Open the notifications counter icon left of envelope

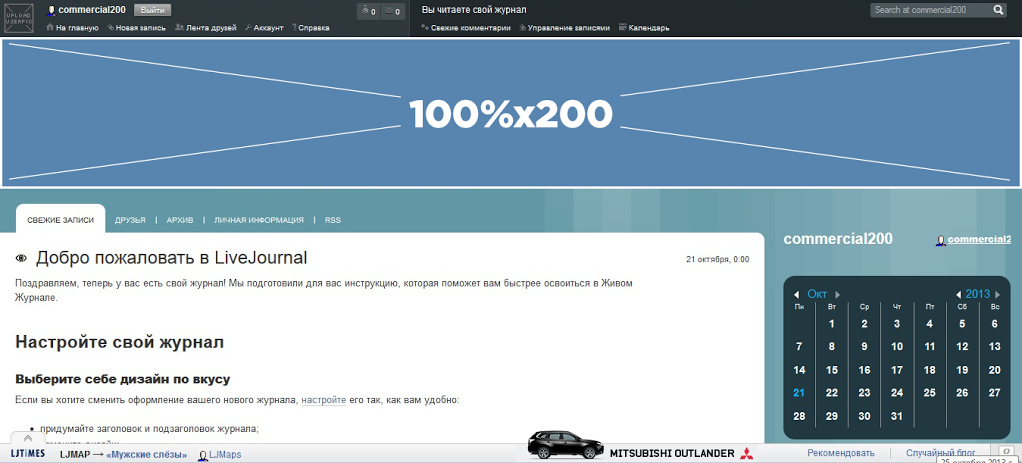tap(367, 11)
